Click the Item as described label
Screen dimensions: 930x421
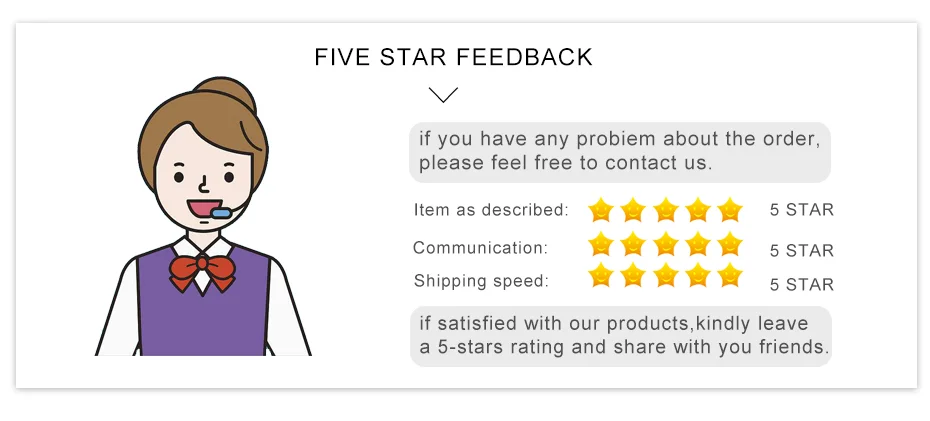click(491, 210)
